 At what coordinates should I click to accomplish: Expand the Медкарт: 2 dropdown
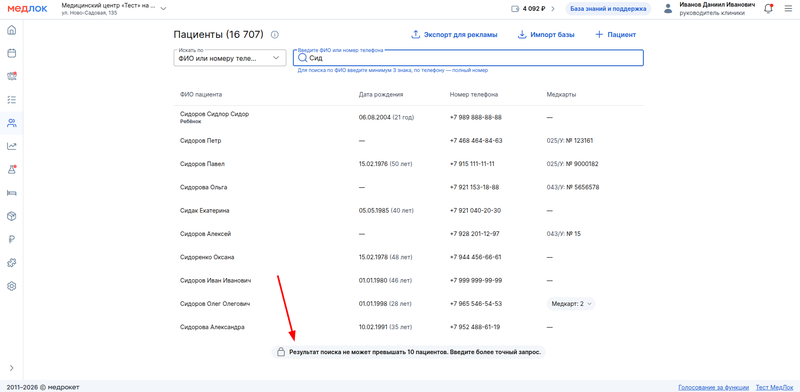pyautogui.click(x=571, y=304)
